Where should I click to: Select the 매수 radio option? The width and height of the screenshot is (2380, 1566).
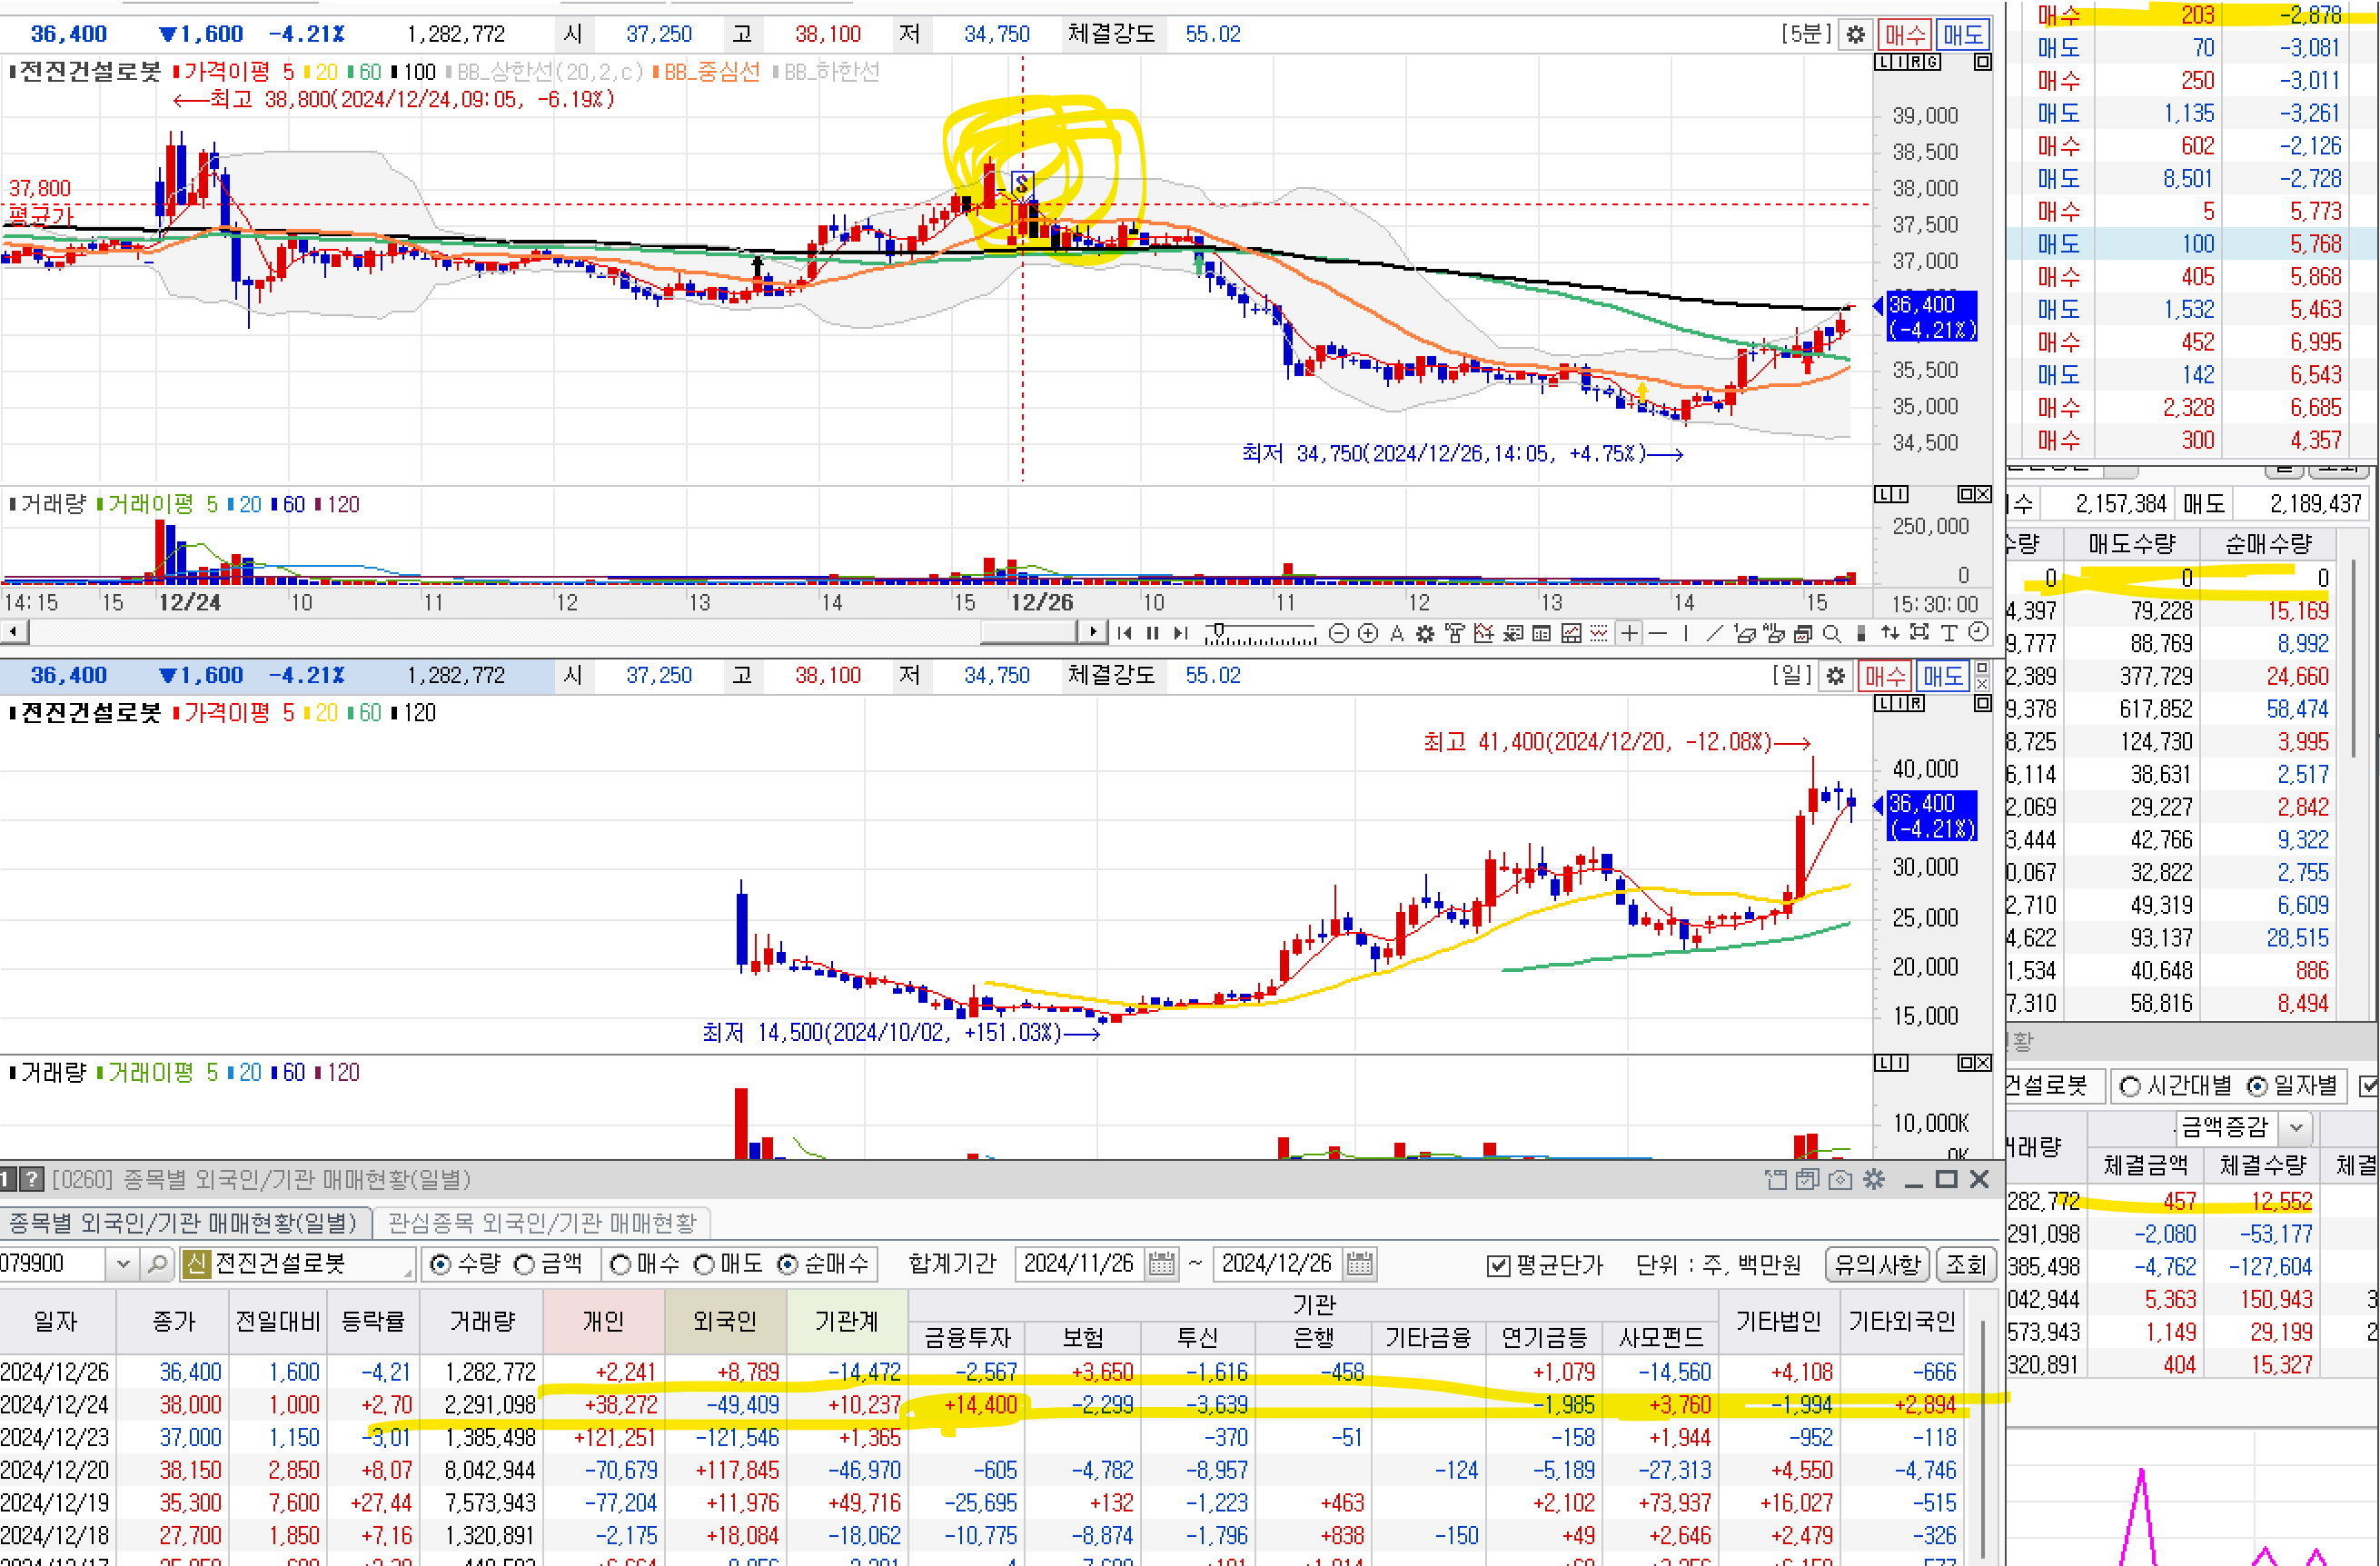(620, 1264)
